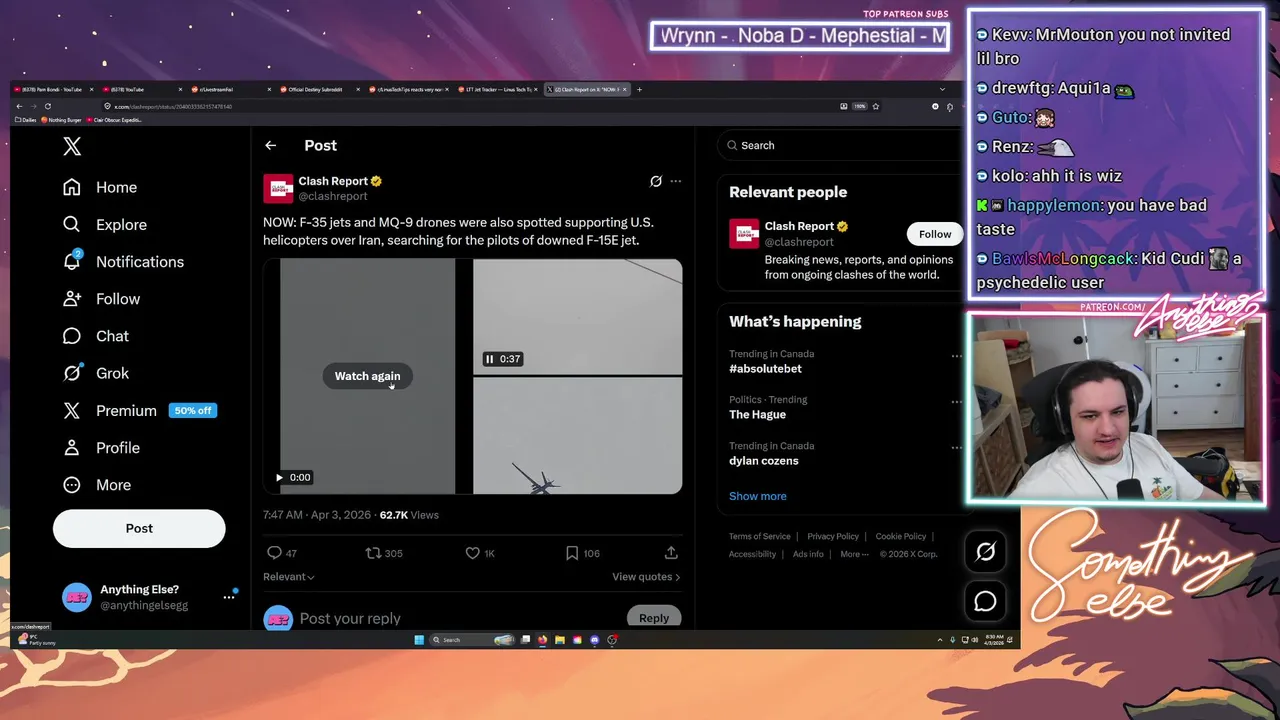The width and height of the screenshot is (1280, 720).
Task: Follow Clash Report in Relevant people
Action: 935,234
